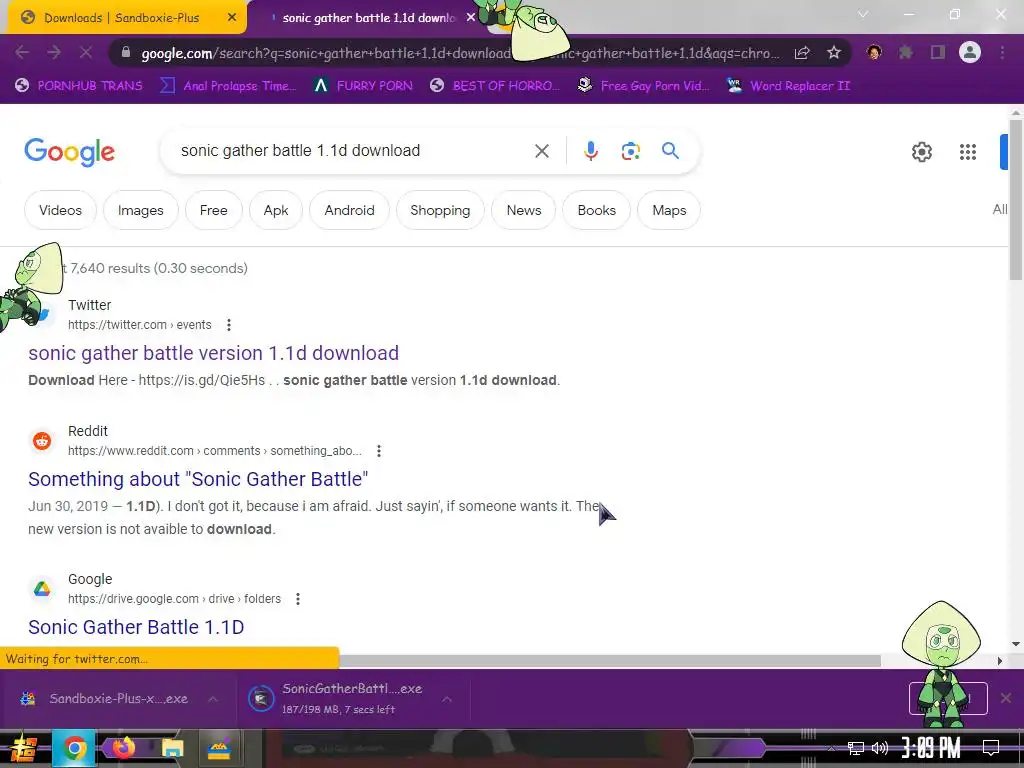
Task: Open 'Something about Sonic Gather Battle' Reddit link
Action: pyautogui.click(x=198, y=479)
